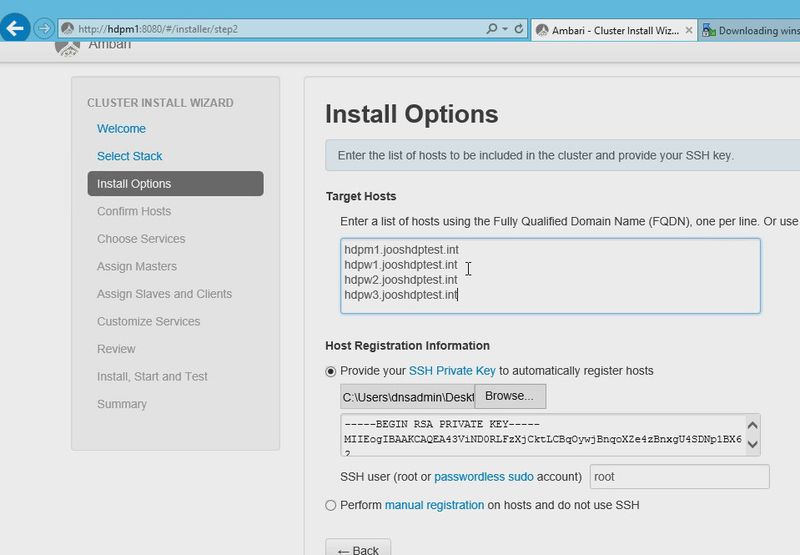This screenshot has height=555, width=800.
Task: Click the browser Back arrow button
Action: pyautogui.click(x=14, y=29)
